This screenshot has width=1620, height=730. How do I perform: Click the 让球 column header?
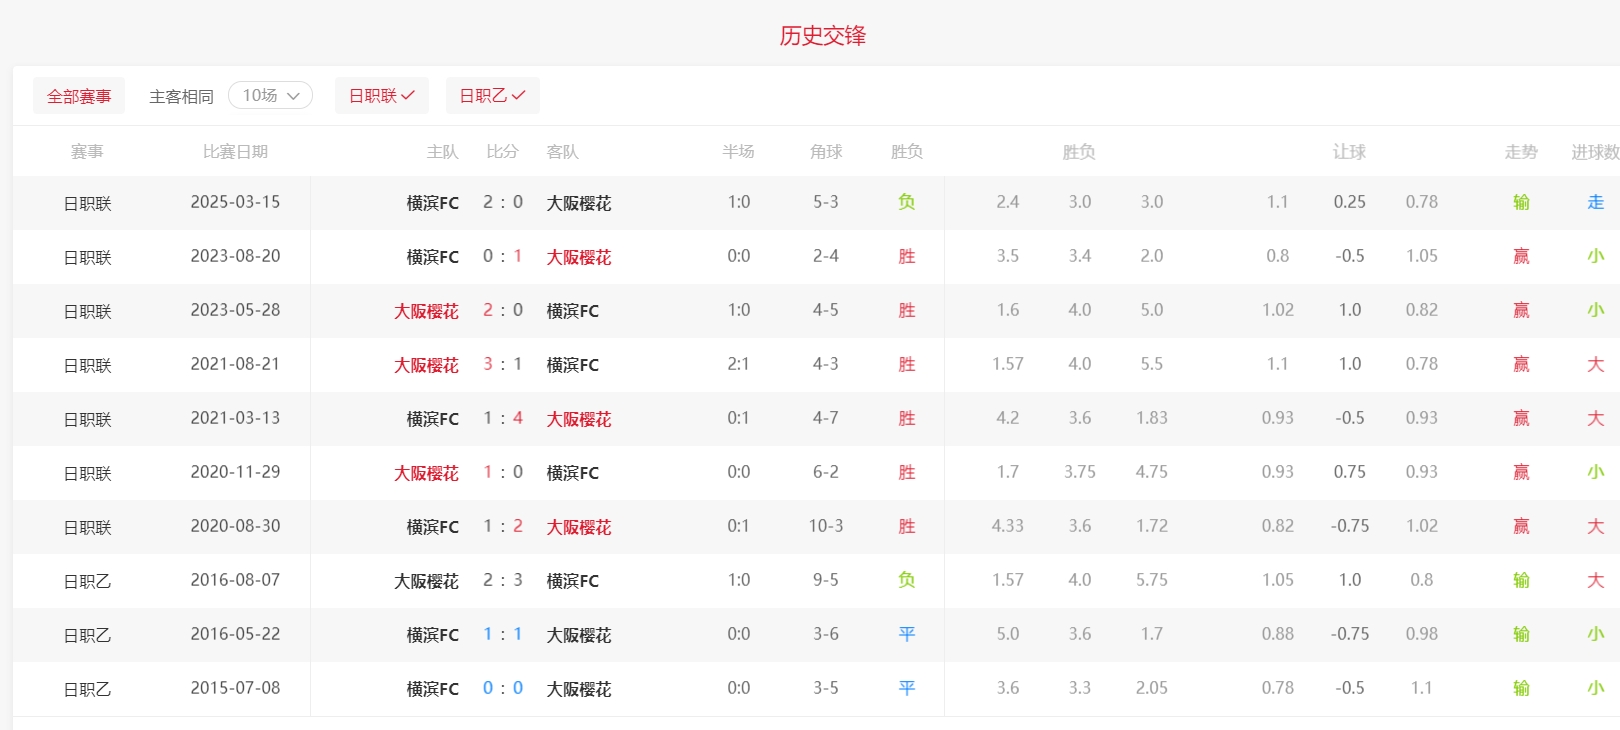(1349, 151)
